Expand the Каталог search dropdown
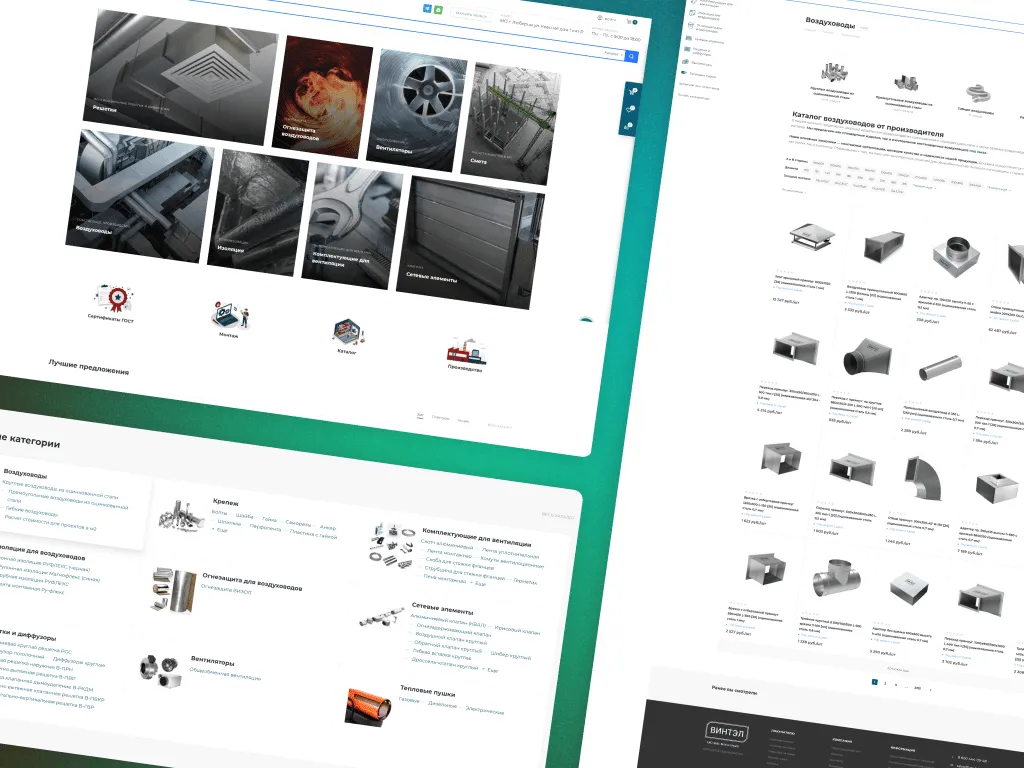The height and width of the screenshot is (768, 1024). 612,54
